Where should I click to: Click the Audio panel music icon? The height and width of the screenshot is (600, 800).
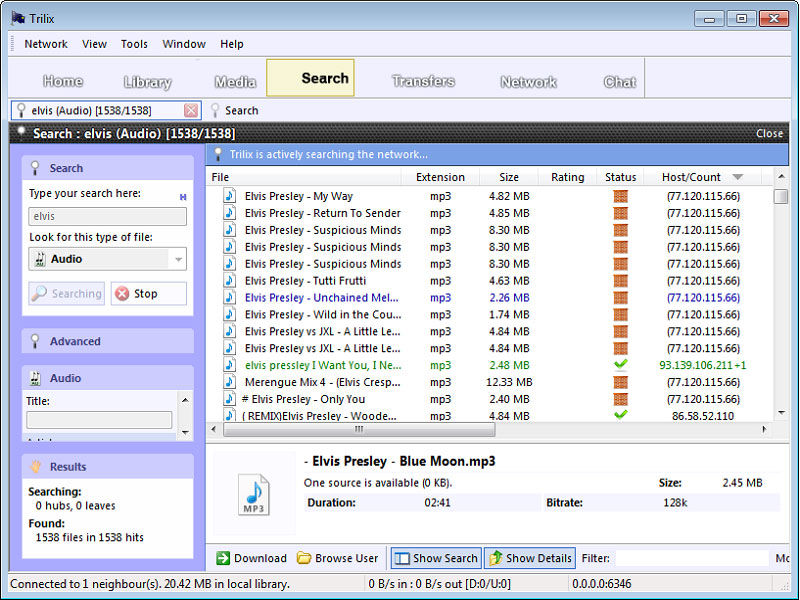click(35, 378)
